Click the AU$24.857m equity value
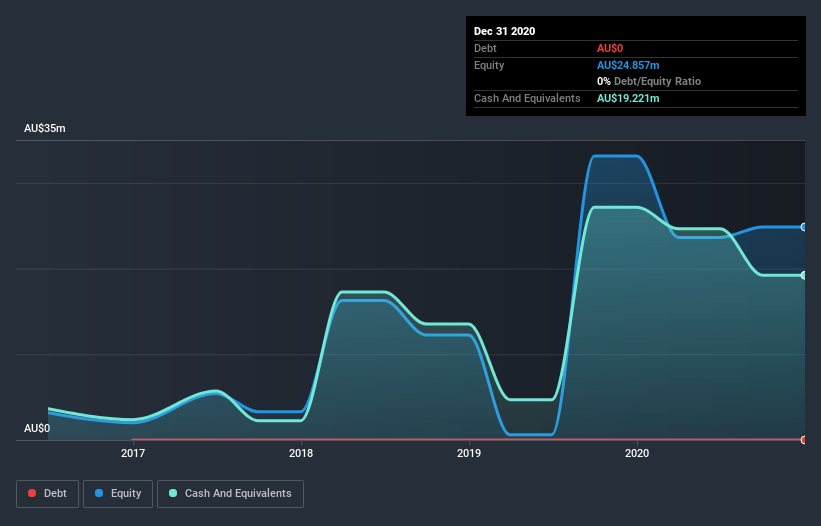The height and width of the screenshot is (526, 821). pos(628,65)
